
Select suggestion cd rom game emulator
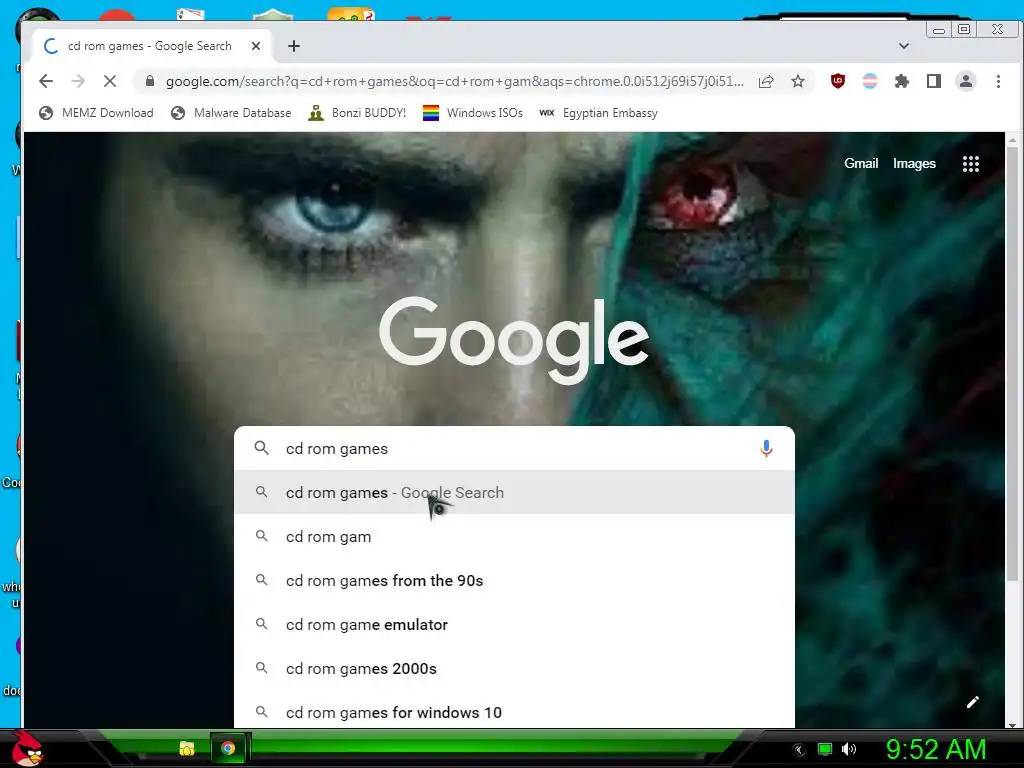tap(514, 624)
